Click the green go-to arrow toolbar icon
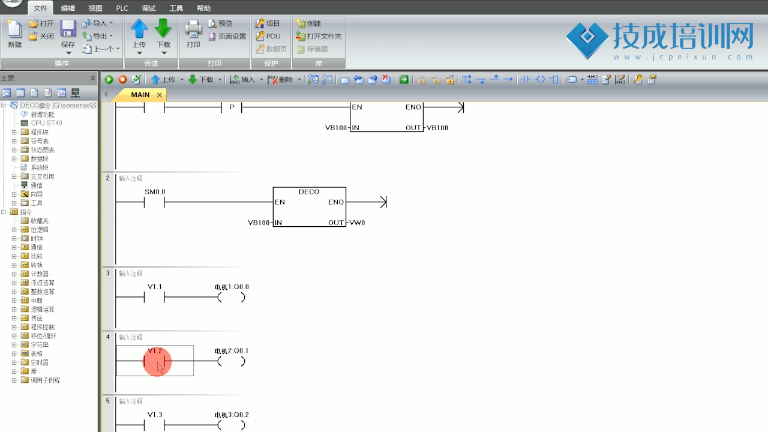The width and height of the screenshot is (768, 432). point(404,79)
